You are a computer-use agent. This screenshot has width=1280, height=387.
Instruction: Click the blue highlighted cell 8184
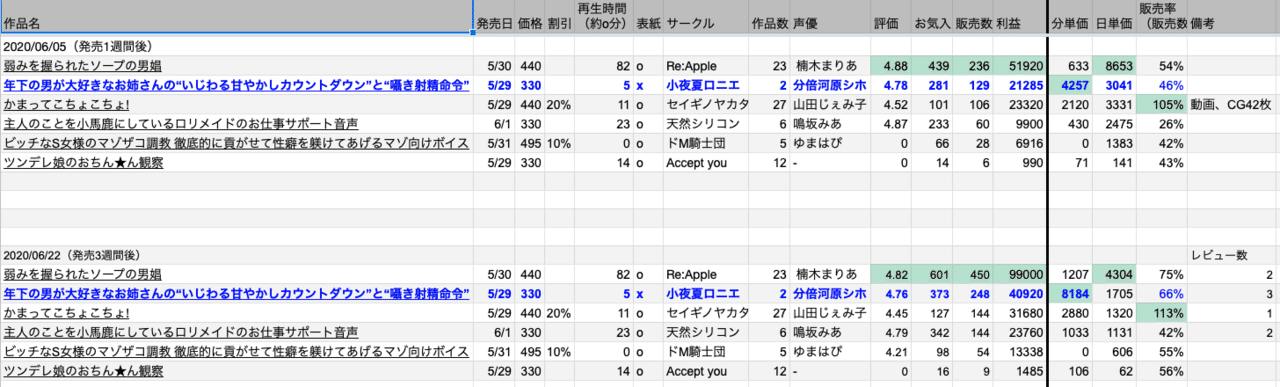(1070, 293)
